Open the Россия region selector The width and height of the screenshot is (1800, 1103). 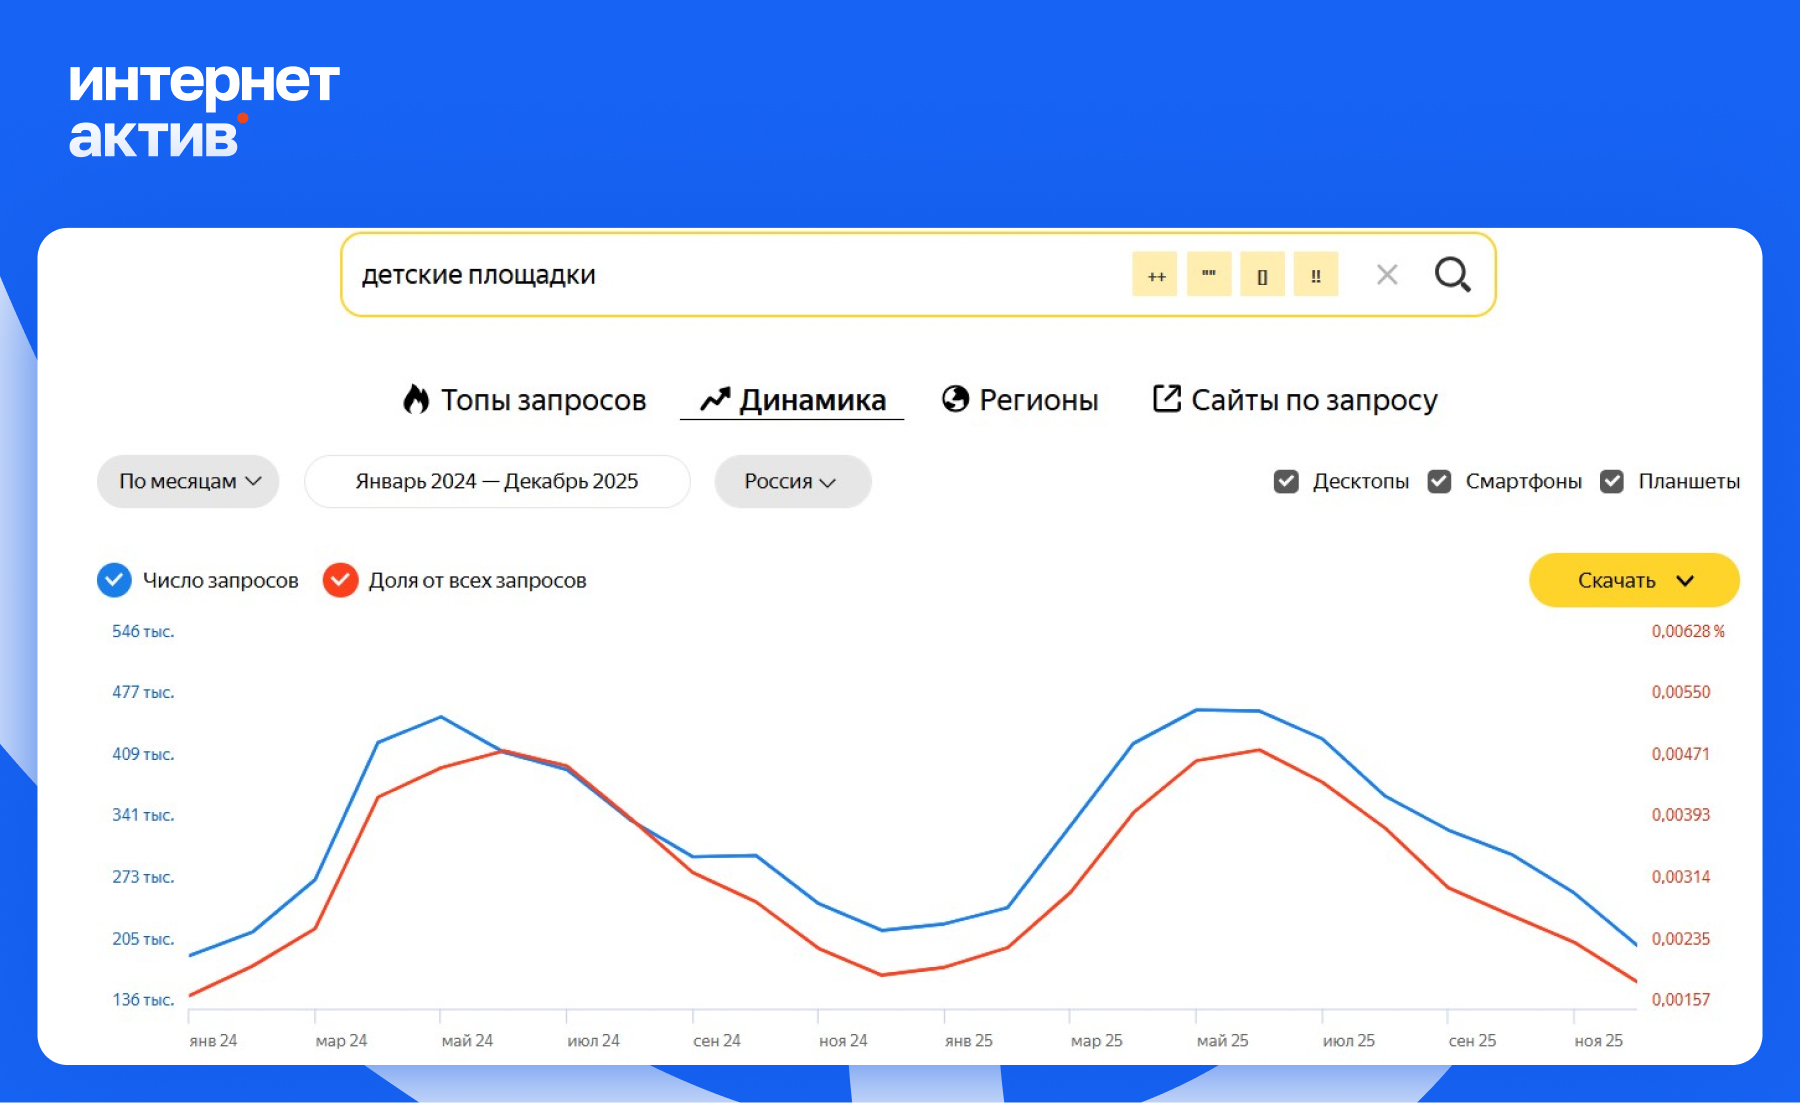pos(792,481)
